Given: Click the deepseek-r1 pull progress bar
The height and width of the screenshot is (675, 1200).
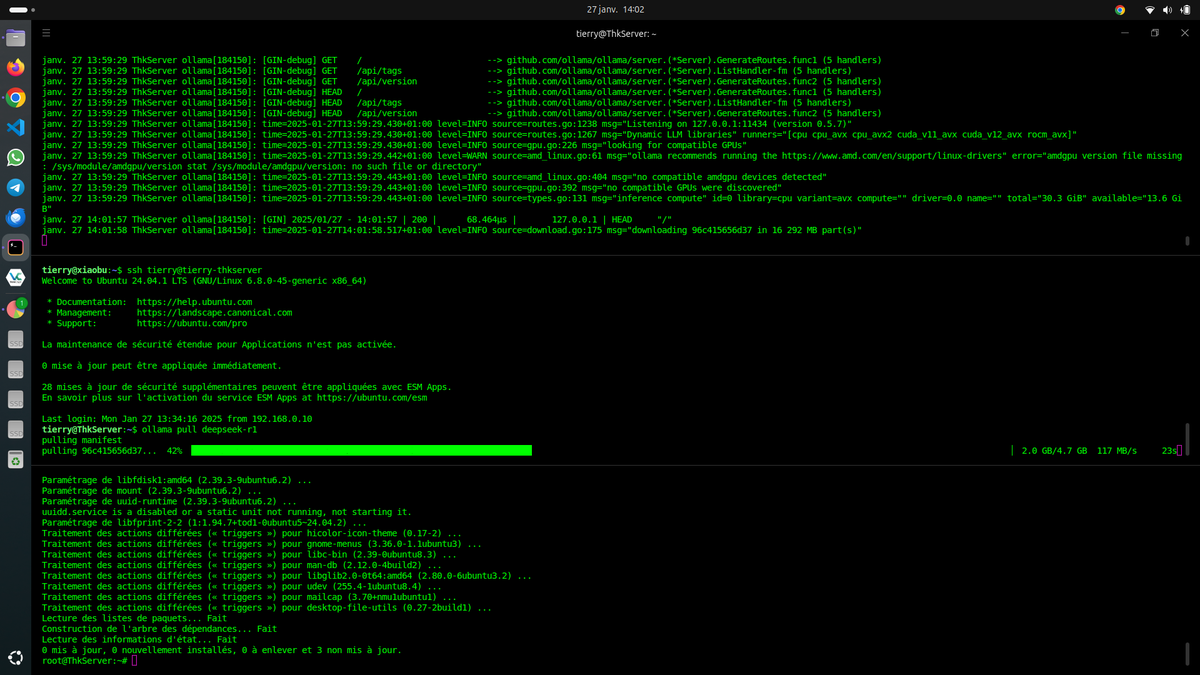Looking at the screenshot, I should [360, 450].
